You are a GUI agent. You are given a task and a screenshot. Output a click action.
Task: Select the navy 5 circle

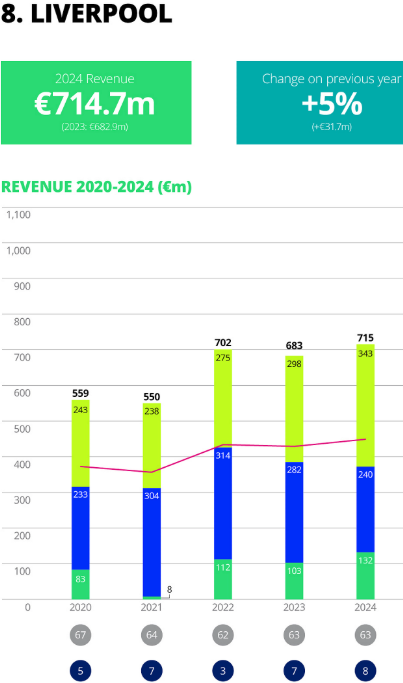[x=81, y=671]
